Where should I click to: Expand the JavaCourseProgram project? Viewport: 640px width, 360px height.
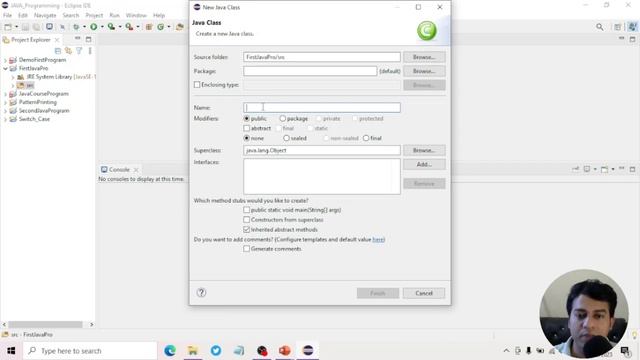[x=5, y=94]
